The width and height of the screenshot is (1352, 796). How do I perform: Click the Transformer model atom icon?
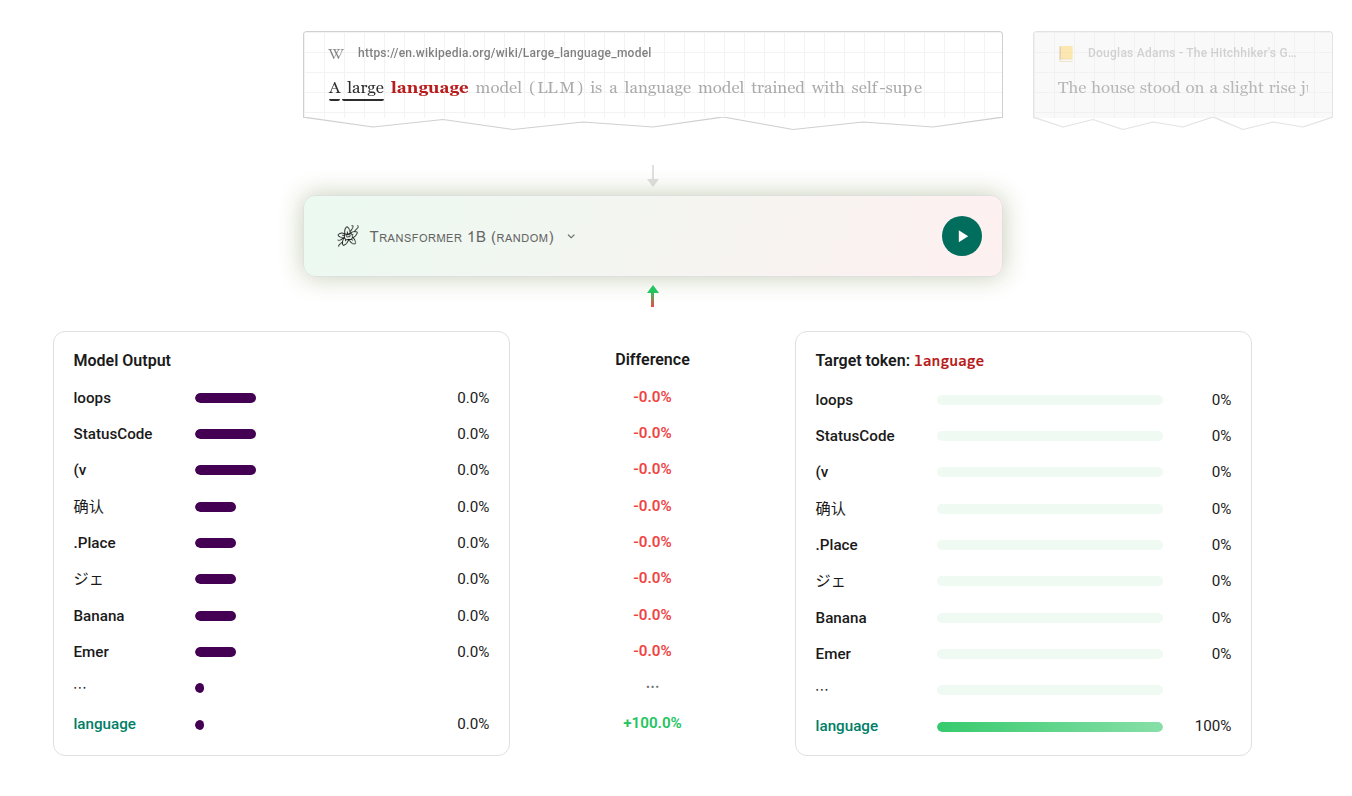tap(347, 237)
